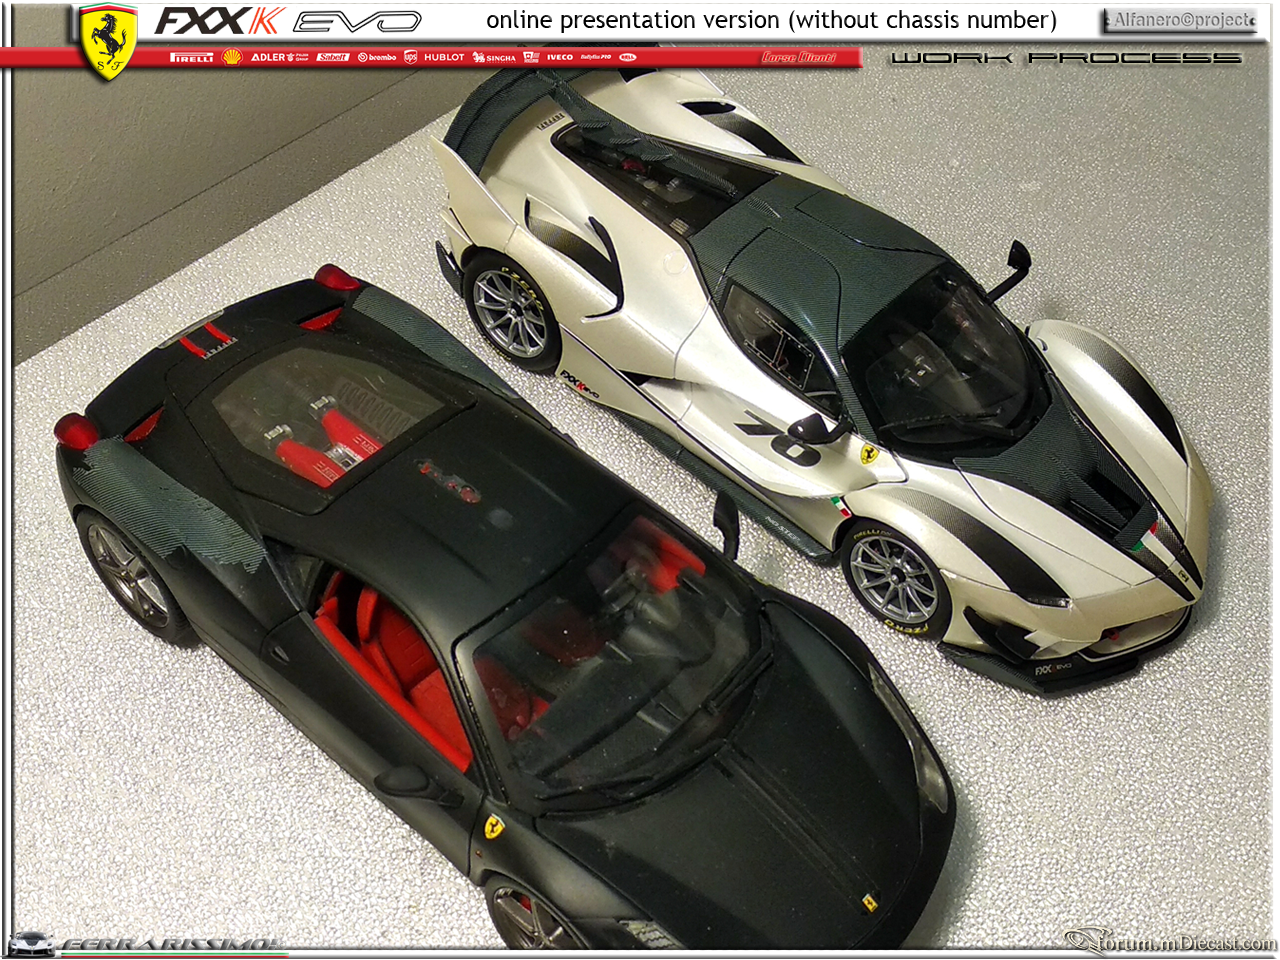
Task: Click the Singha sponsor logo
Action: coord(494,57)
